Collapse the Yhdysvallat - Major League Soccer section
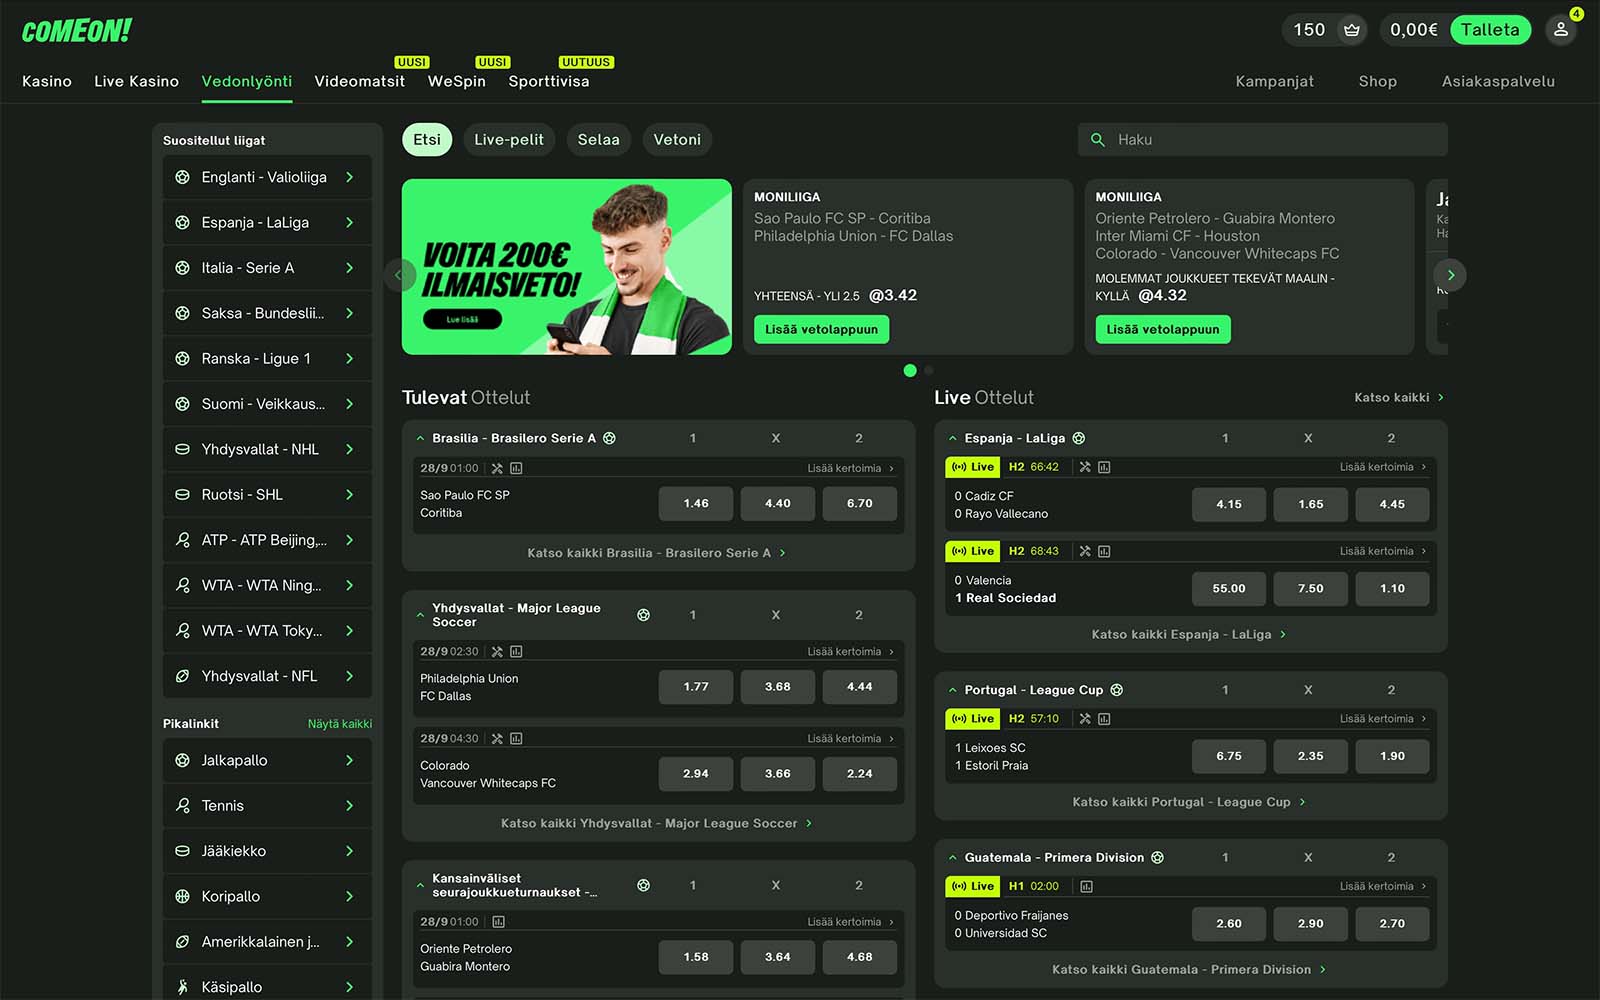The width and height of the screenshot is (1600, 1000). 420,615
